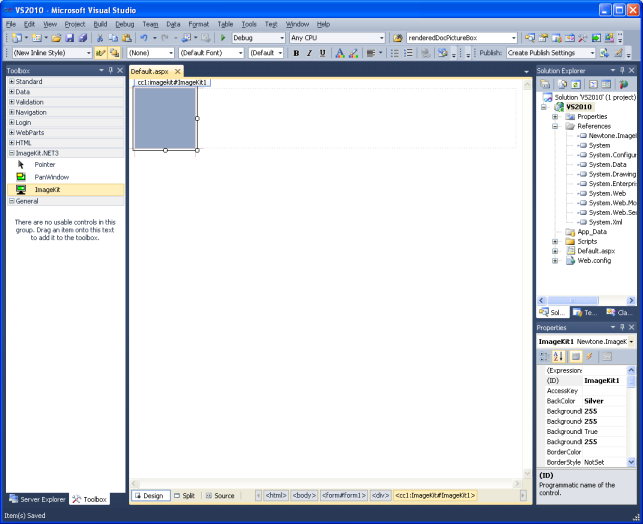
Task: Click the Open File folder icon
Action: tap(56, 38)
